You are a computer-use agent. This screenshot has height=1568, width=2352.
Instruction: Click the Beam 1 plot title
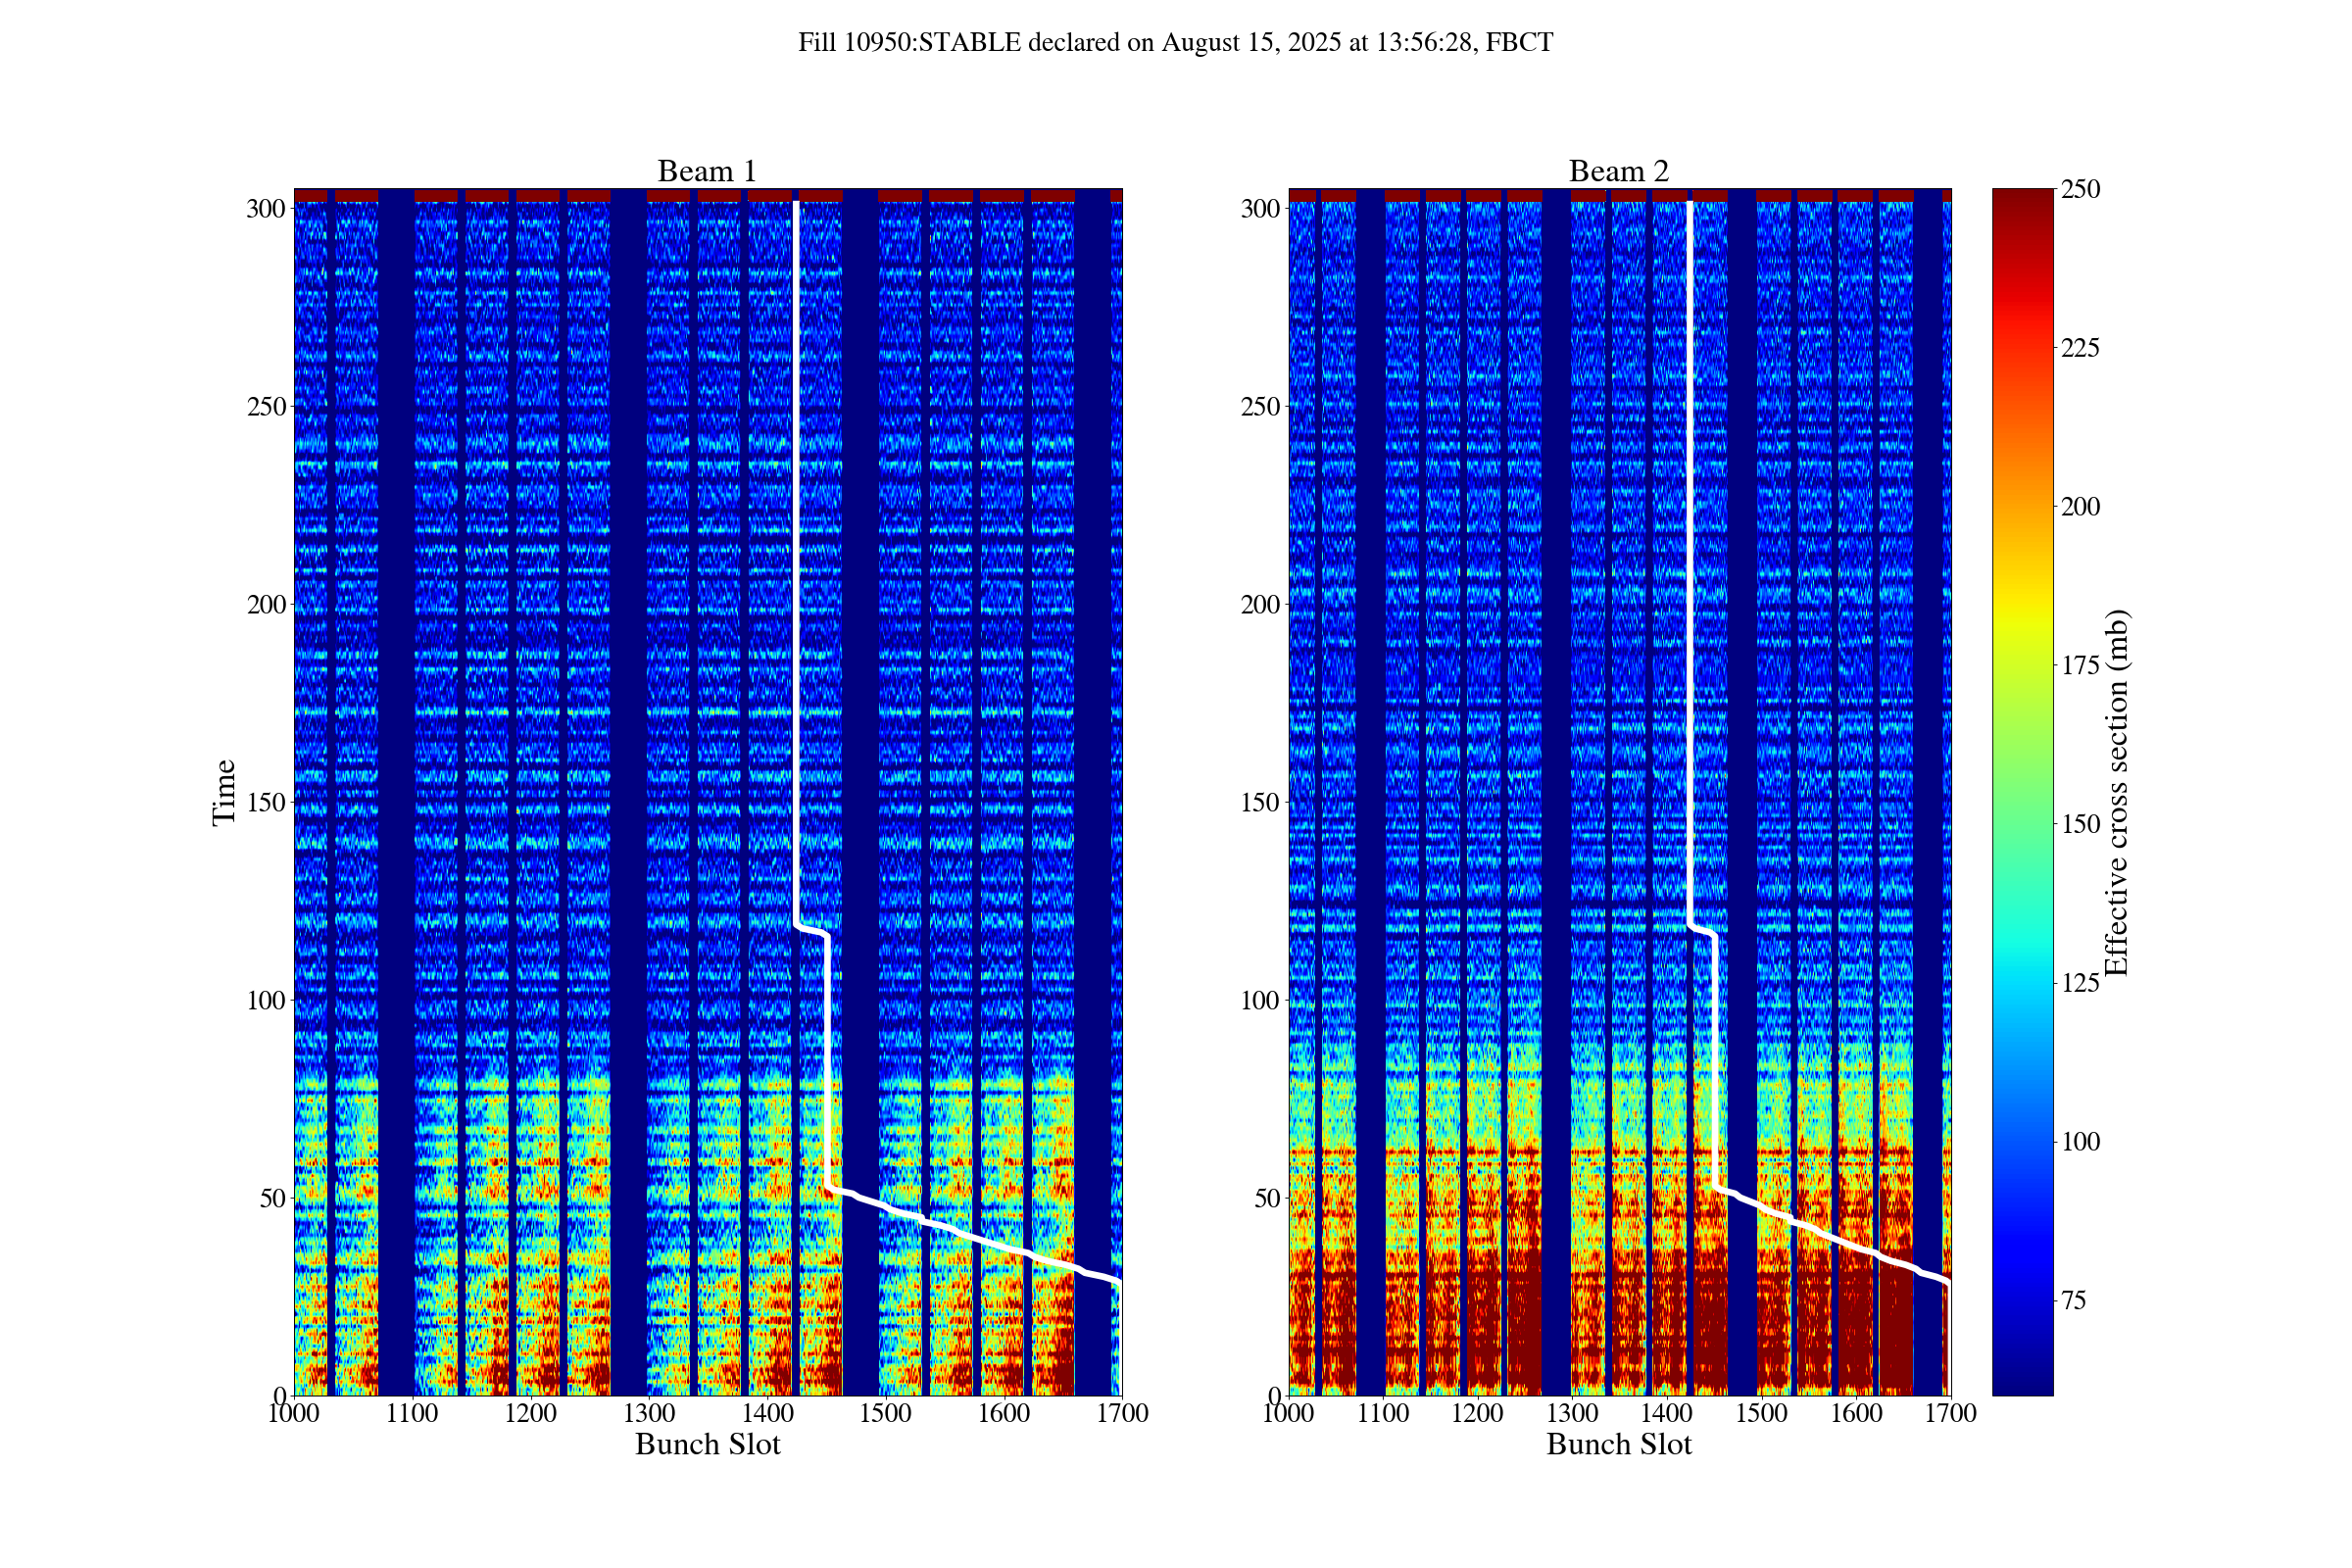click(x=706, y=172)
